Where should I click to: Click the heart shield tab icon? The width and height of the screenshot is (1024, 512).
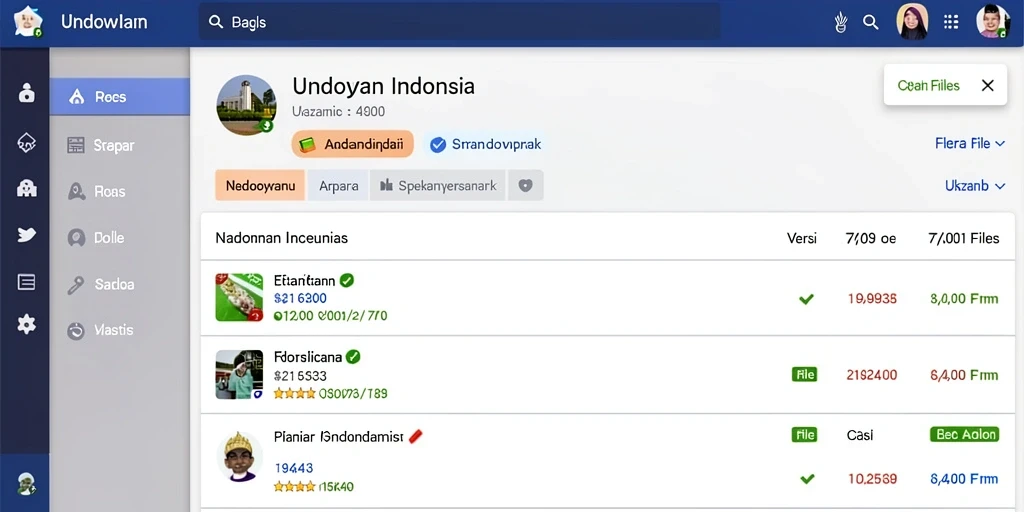pos(526,185)
